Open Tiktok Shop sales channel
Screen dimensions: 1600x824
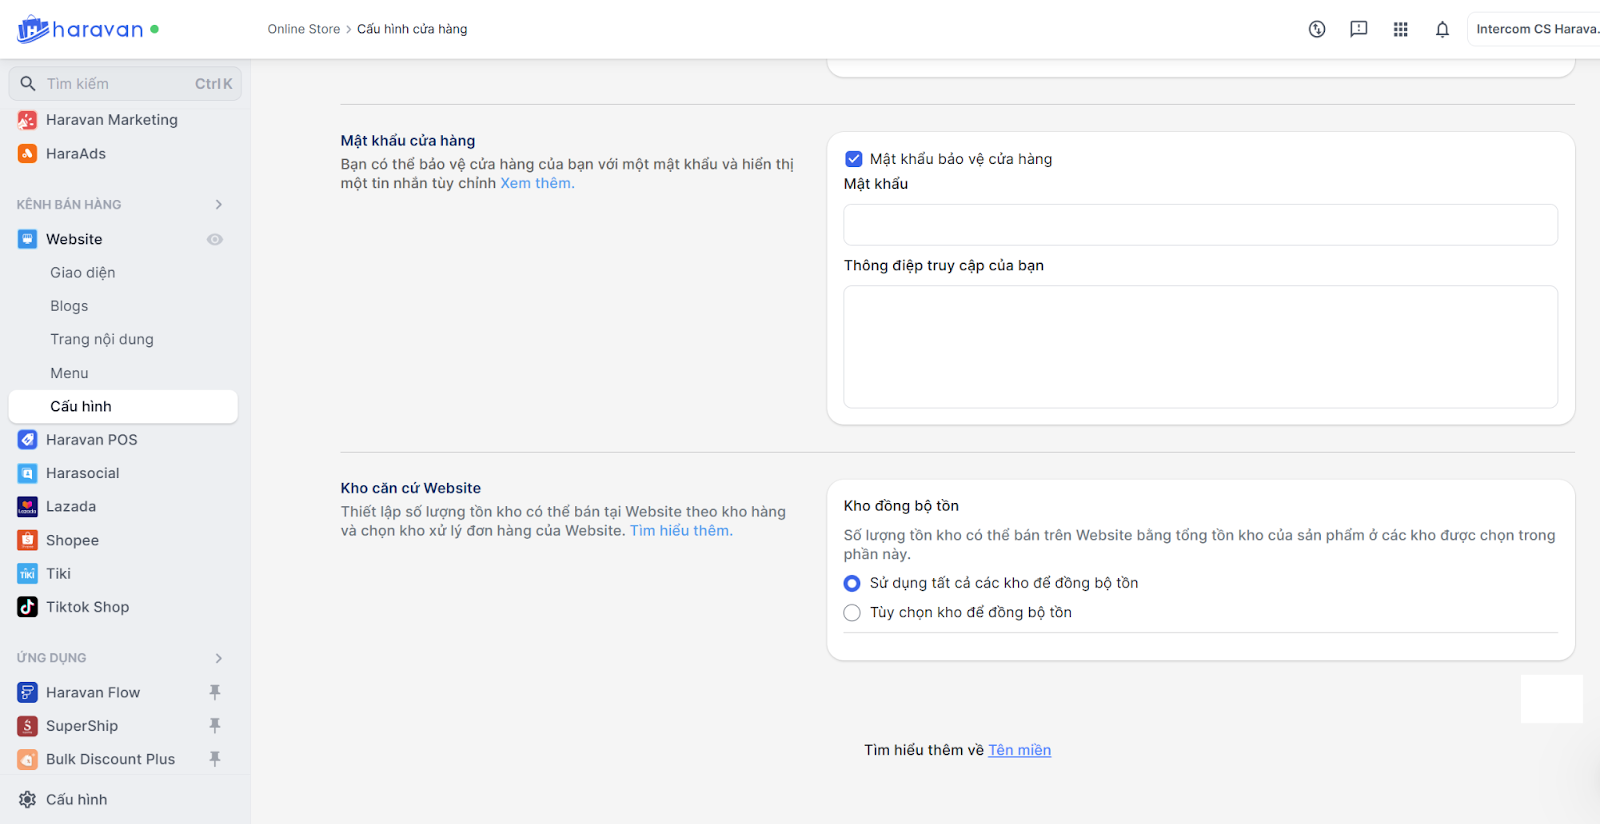[87, 607]
